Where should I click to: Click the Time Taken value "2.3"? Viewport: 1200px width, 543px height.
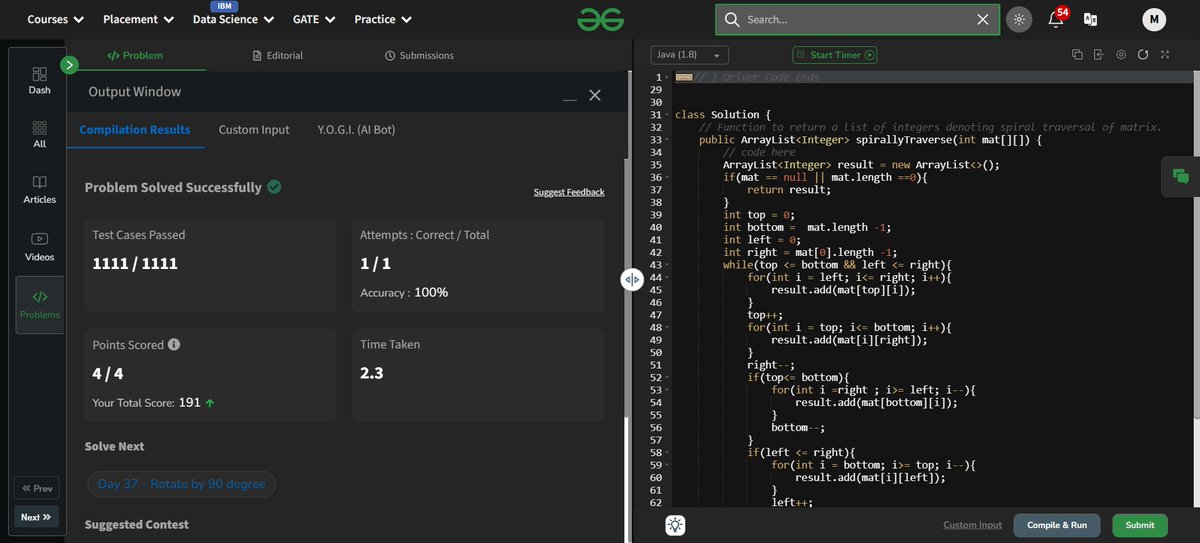(371, 373)
